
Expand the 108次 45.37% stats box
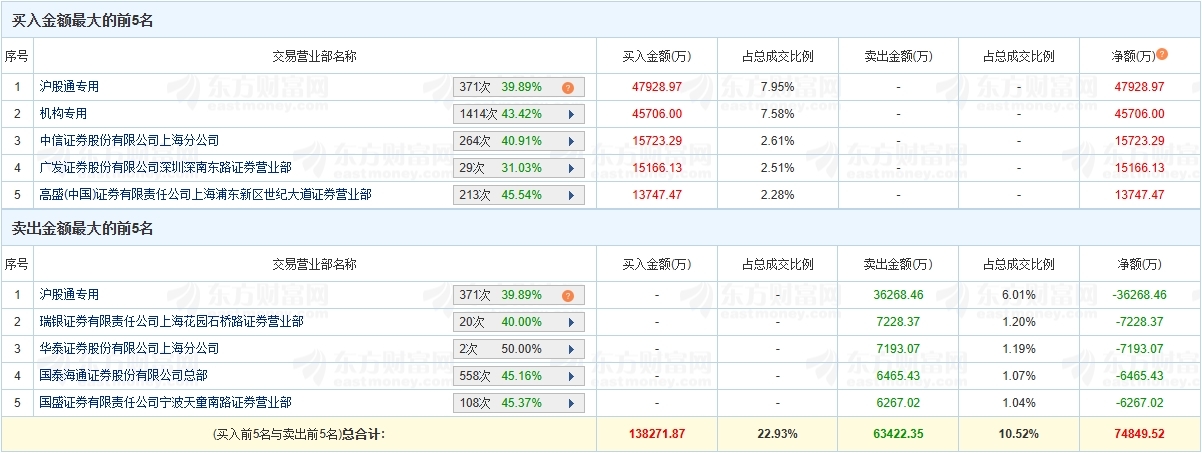[571, 403]
